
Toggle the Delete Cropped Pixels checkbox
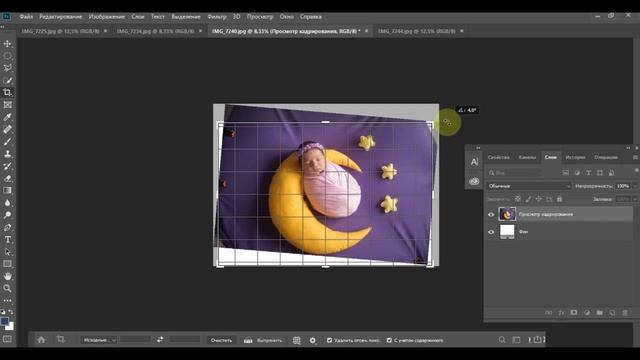329,340
